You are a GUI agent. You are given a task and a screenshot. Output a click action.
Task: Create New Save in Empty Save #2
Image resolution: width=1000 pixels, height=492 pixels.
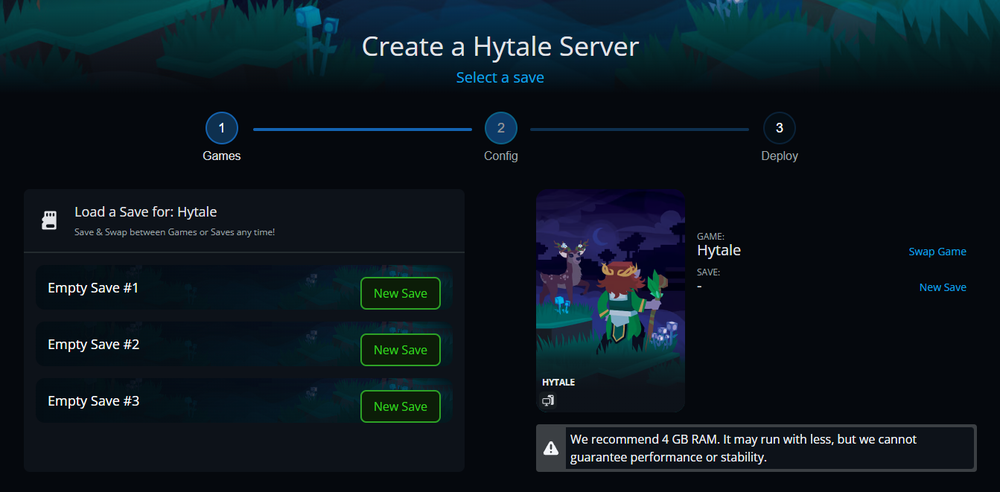point(400,350)
